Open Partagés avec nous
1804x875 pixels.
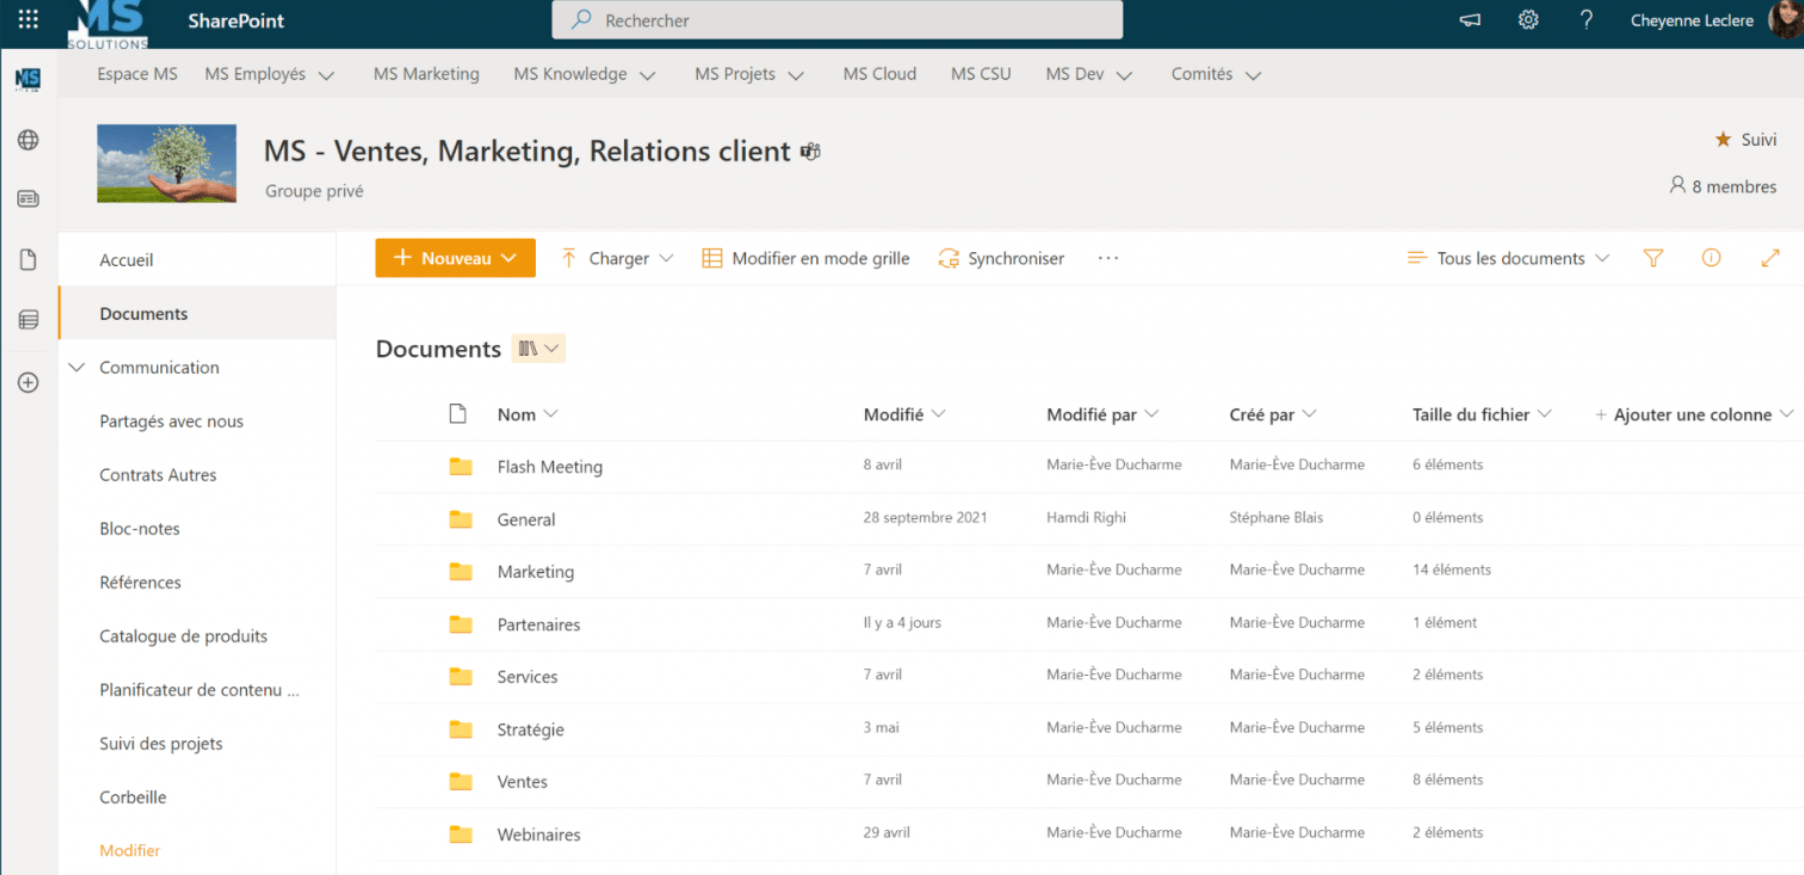(x=171, y=421)
